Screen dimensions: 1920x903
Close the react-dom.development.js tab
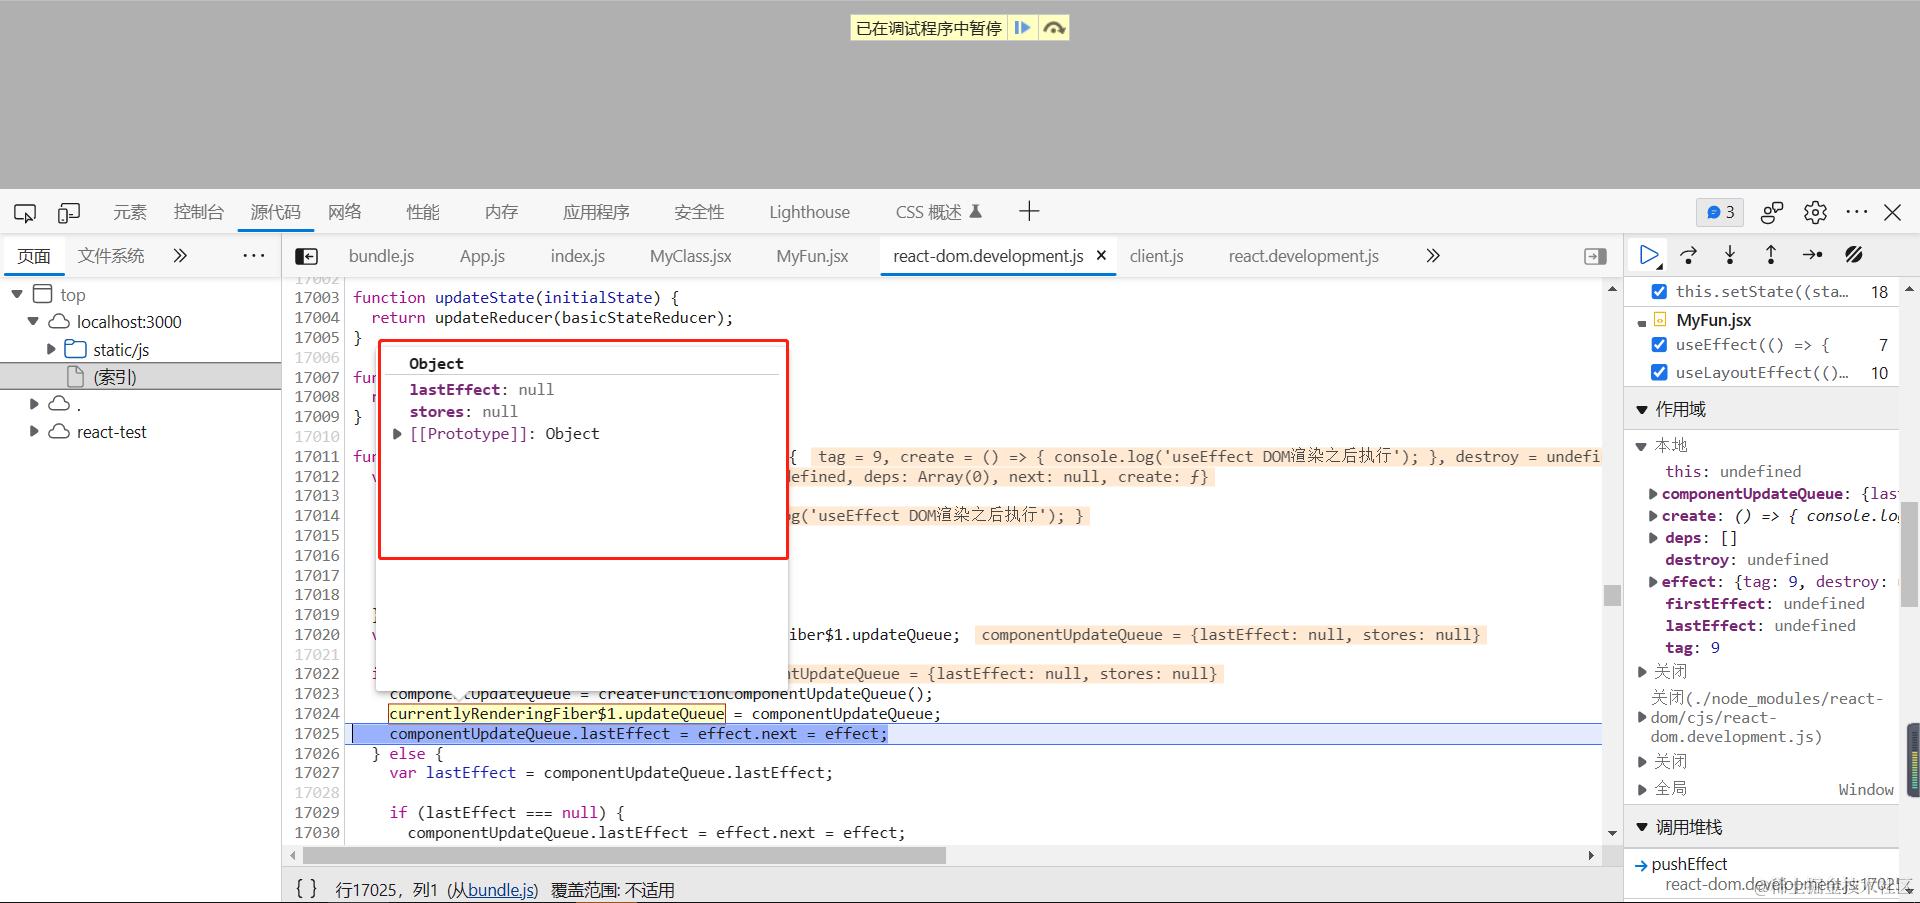pos(1101,255)
